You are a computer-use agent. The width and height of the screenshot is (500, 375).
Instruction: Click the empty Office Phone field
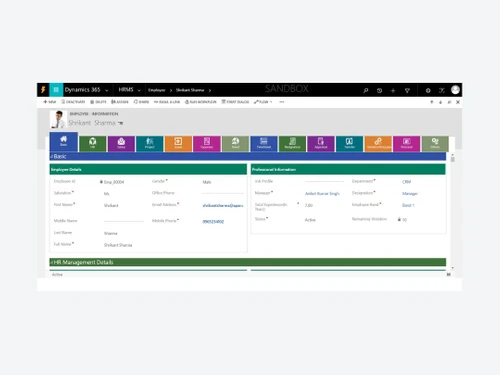coord(223,193)
